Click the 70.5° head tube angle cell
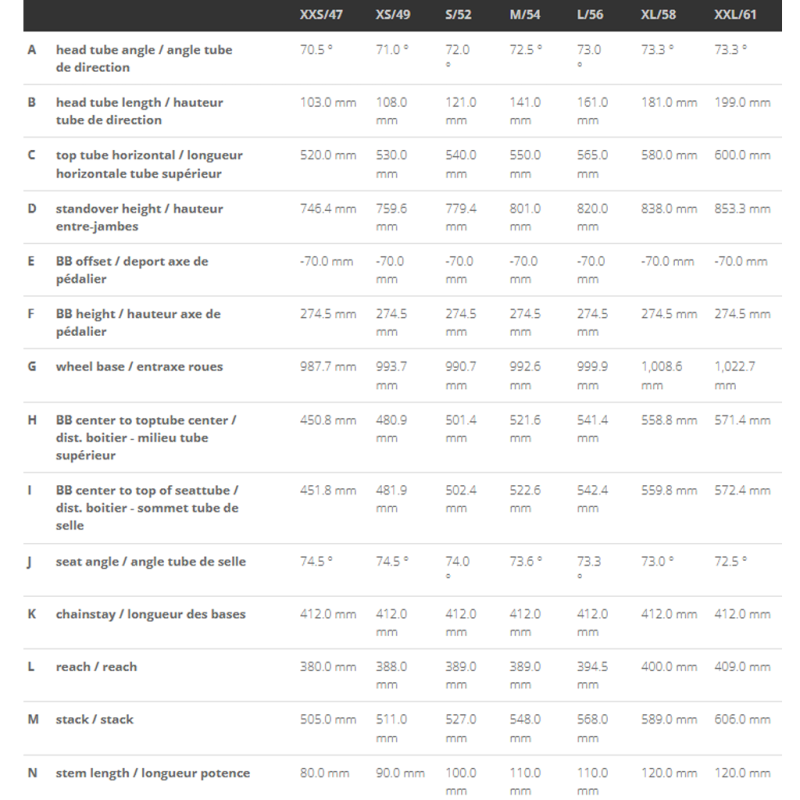Screen dimensions: 800x800 [319, 49]
